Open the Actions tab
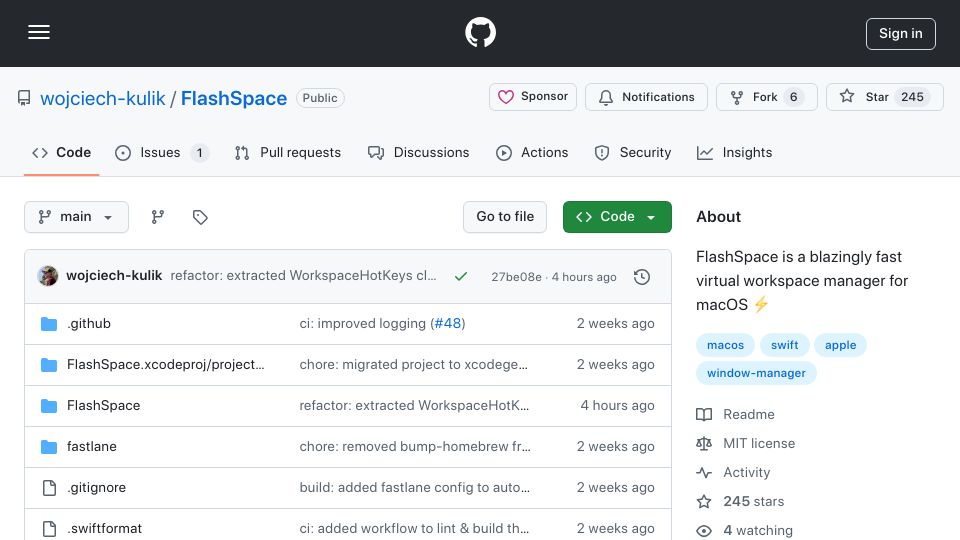Viewport: 960px width, 540px height. tap(532, 152)
